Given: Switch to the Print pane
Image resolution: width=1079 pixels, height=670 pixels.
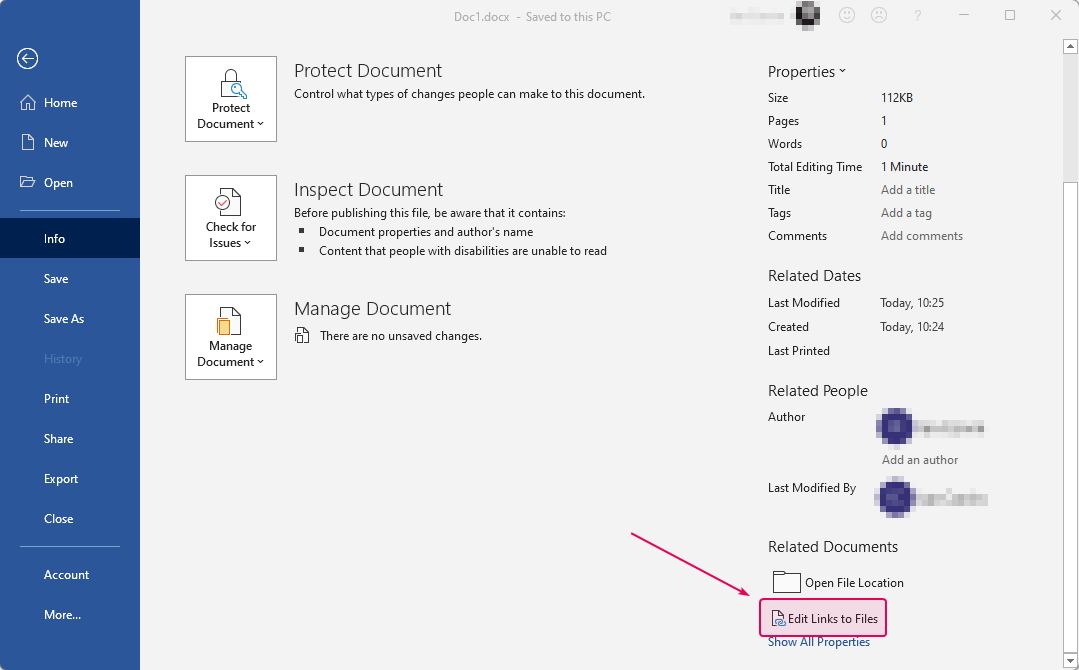Looking at the screenshot, I should pos(56,398).
